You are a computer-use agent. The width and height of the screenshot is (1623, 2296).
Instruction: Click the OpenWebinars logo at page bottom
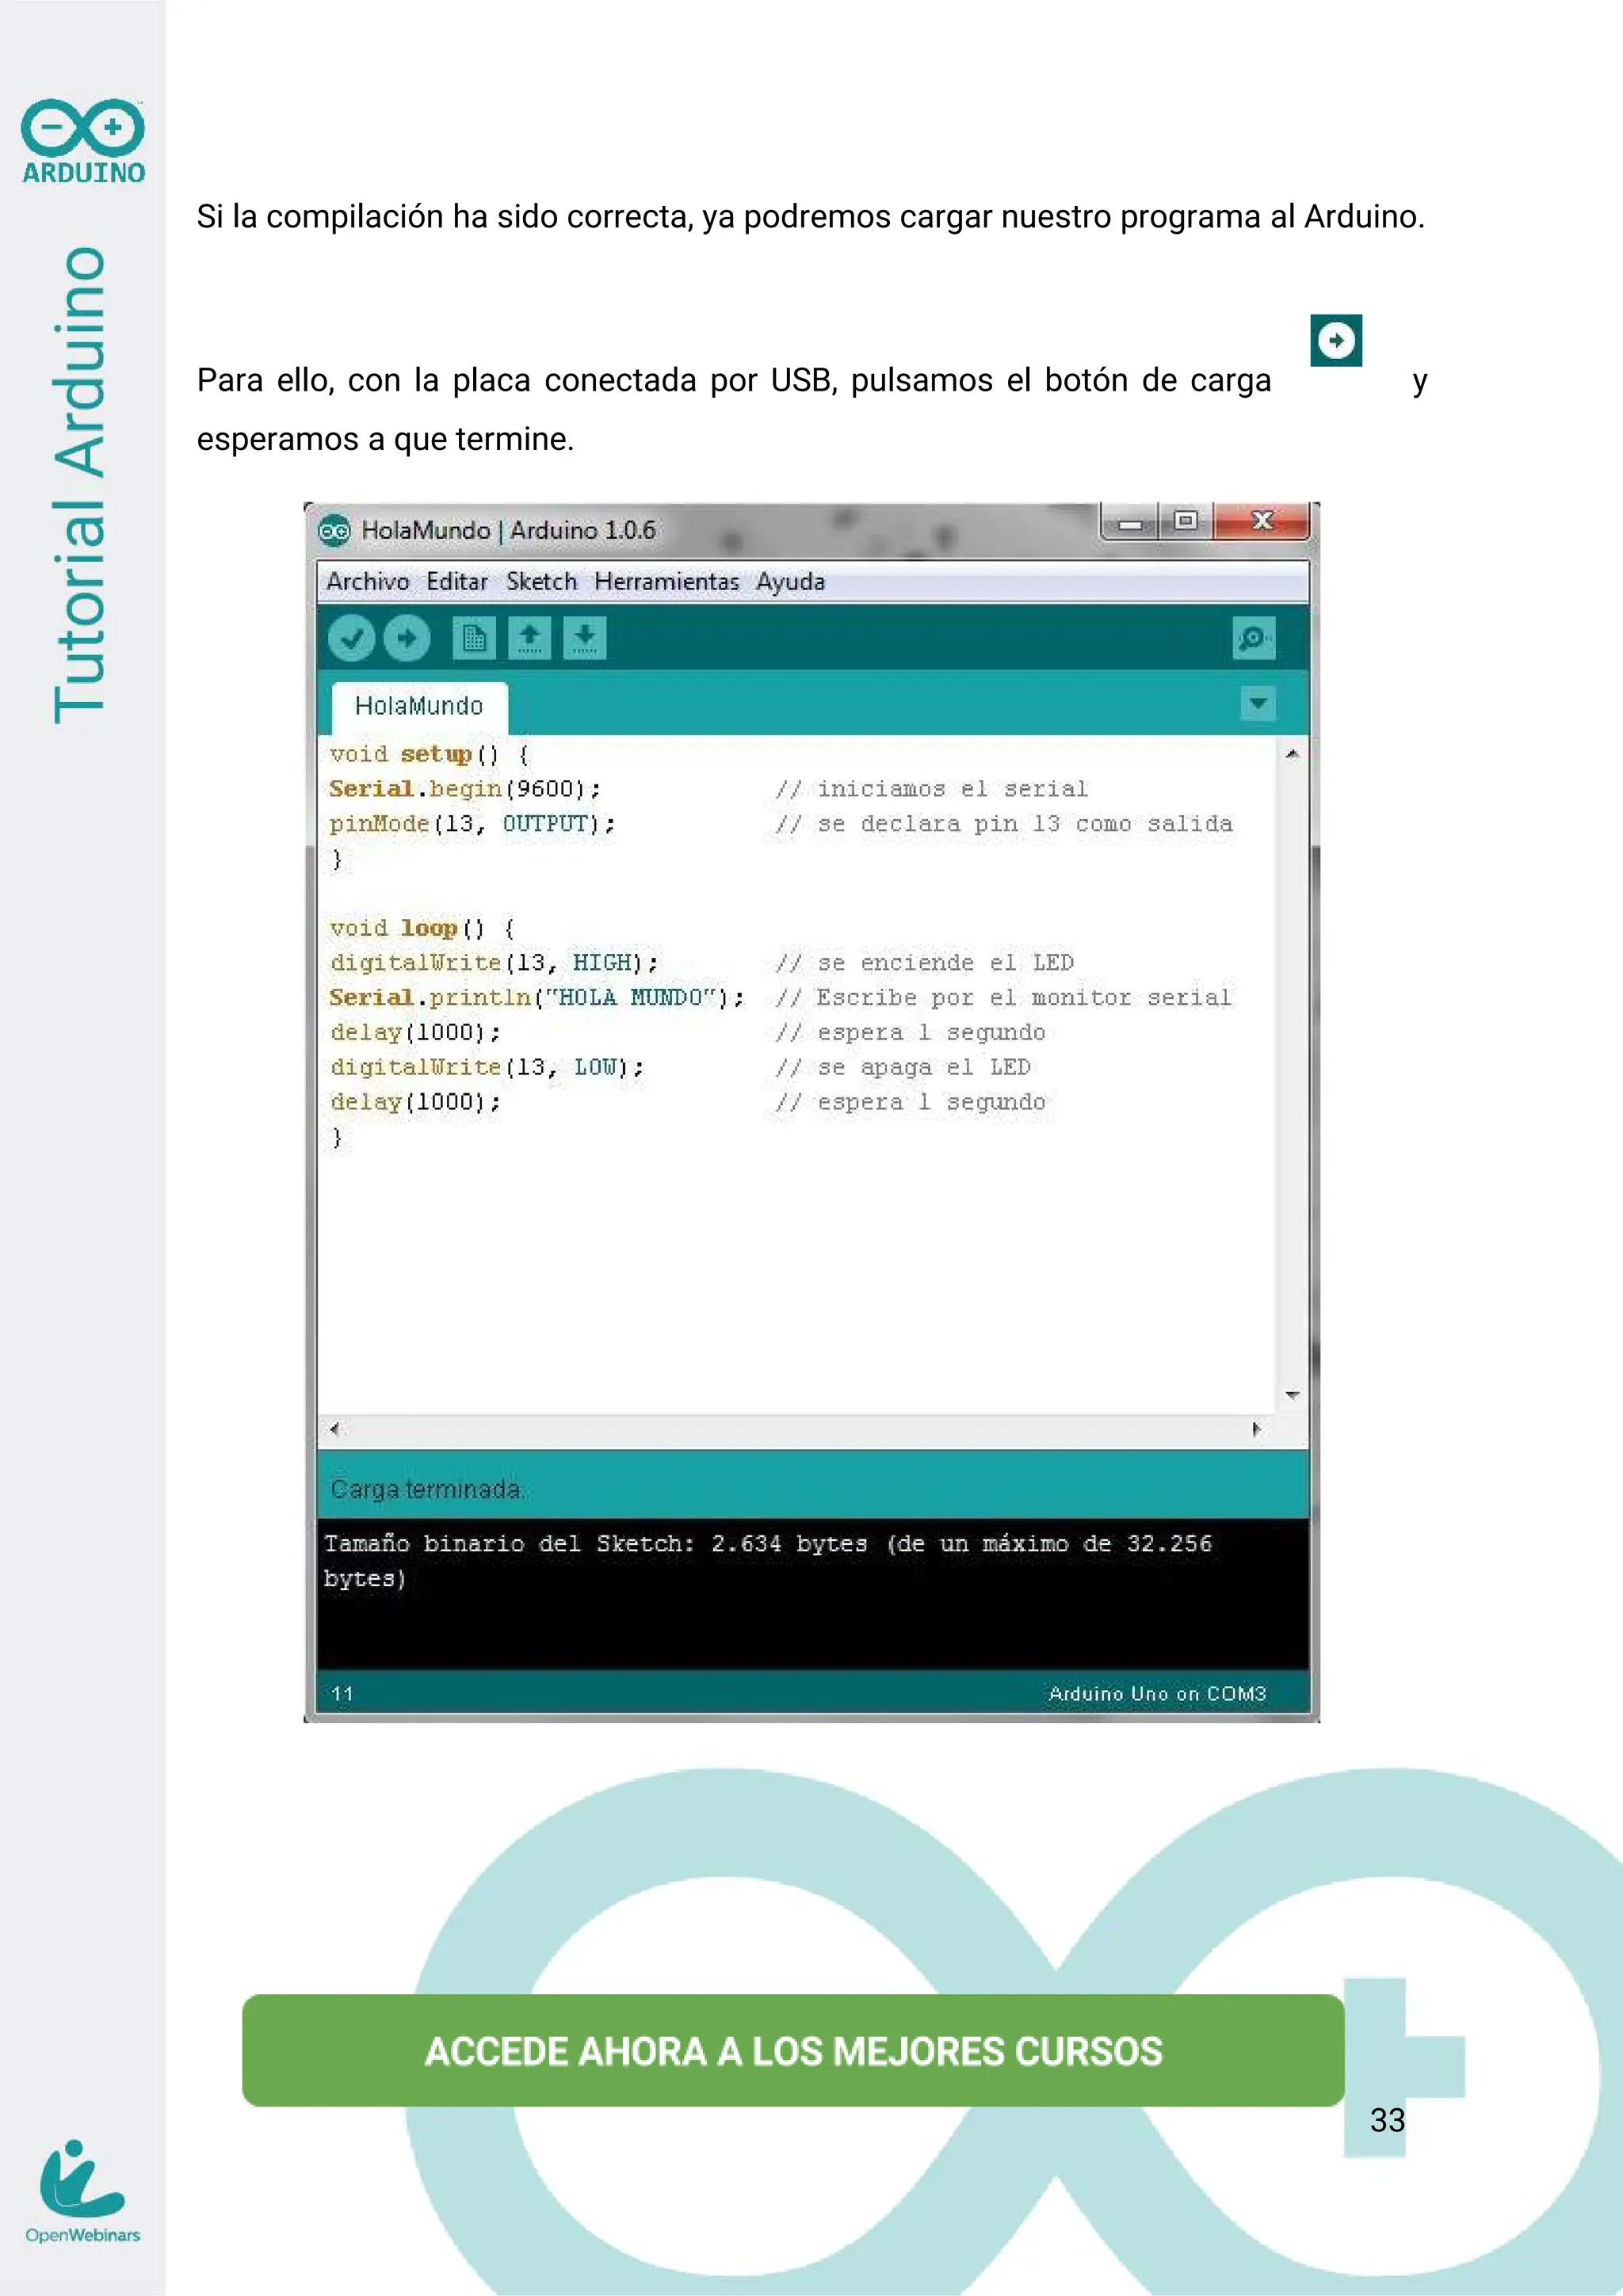83,2190
